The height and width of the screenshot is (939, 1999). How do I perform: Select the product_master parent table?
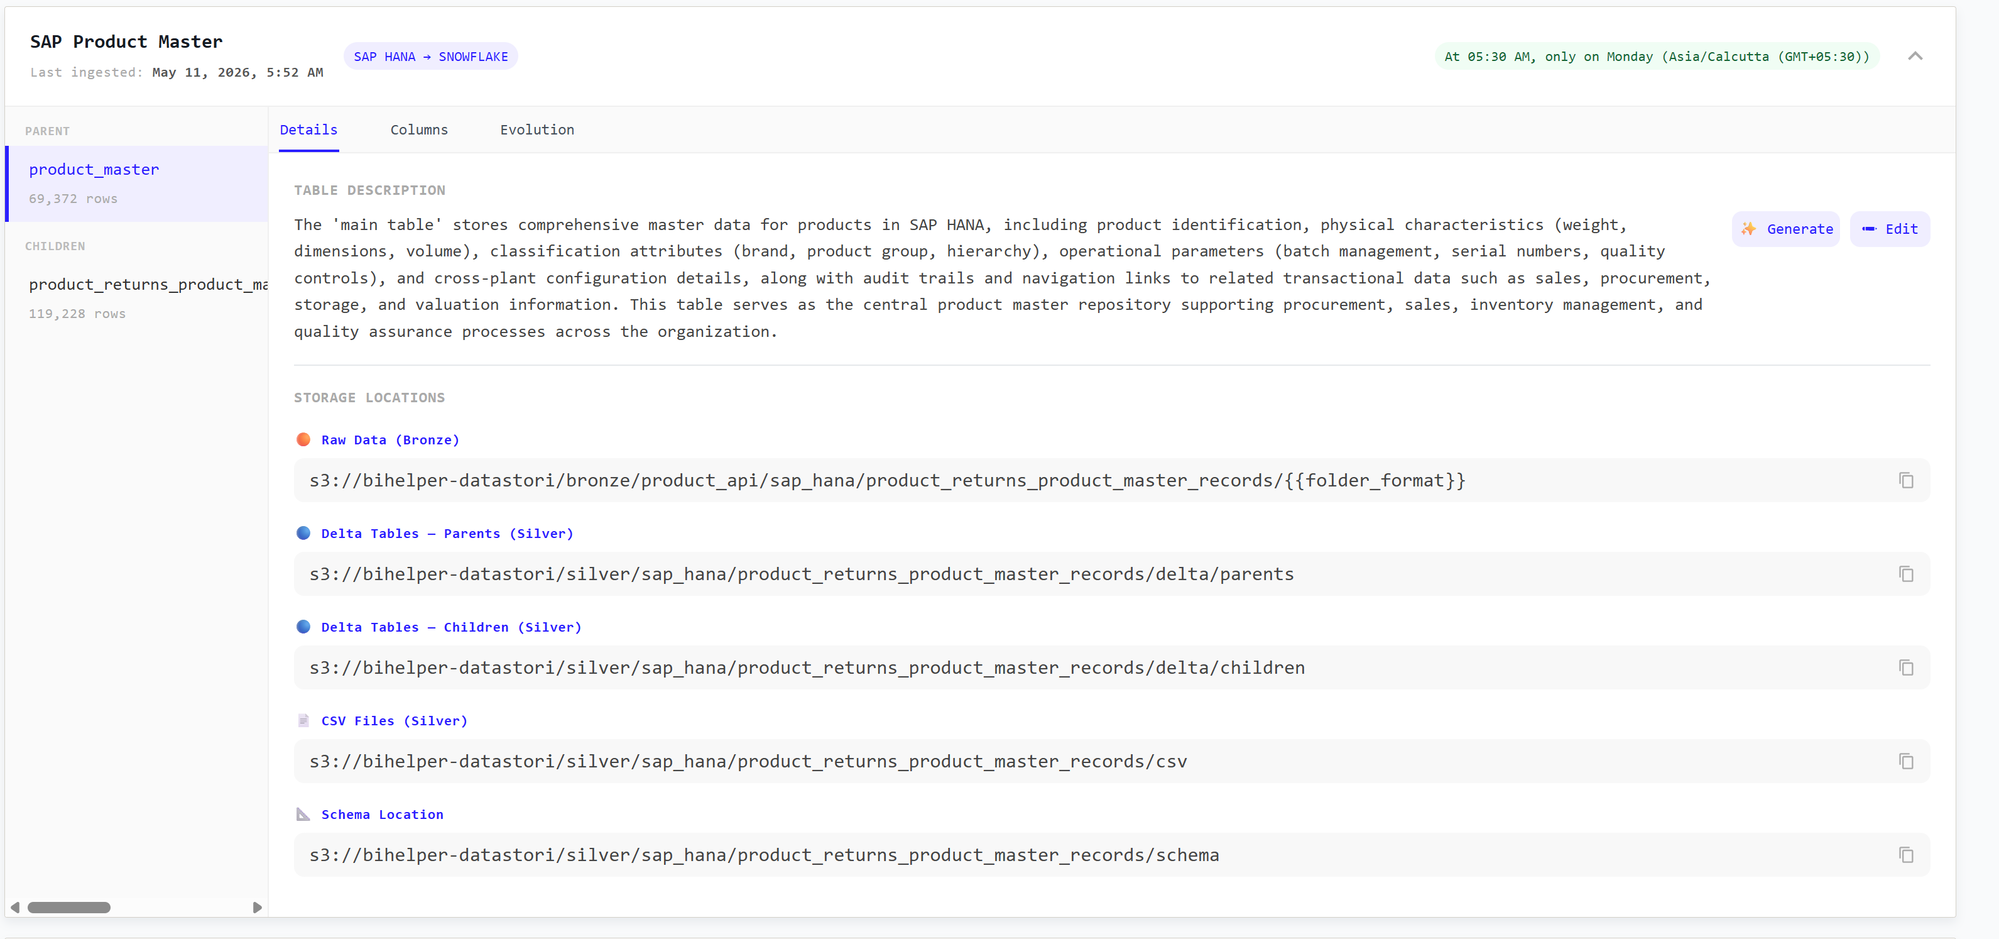[x=137, y=183]
